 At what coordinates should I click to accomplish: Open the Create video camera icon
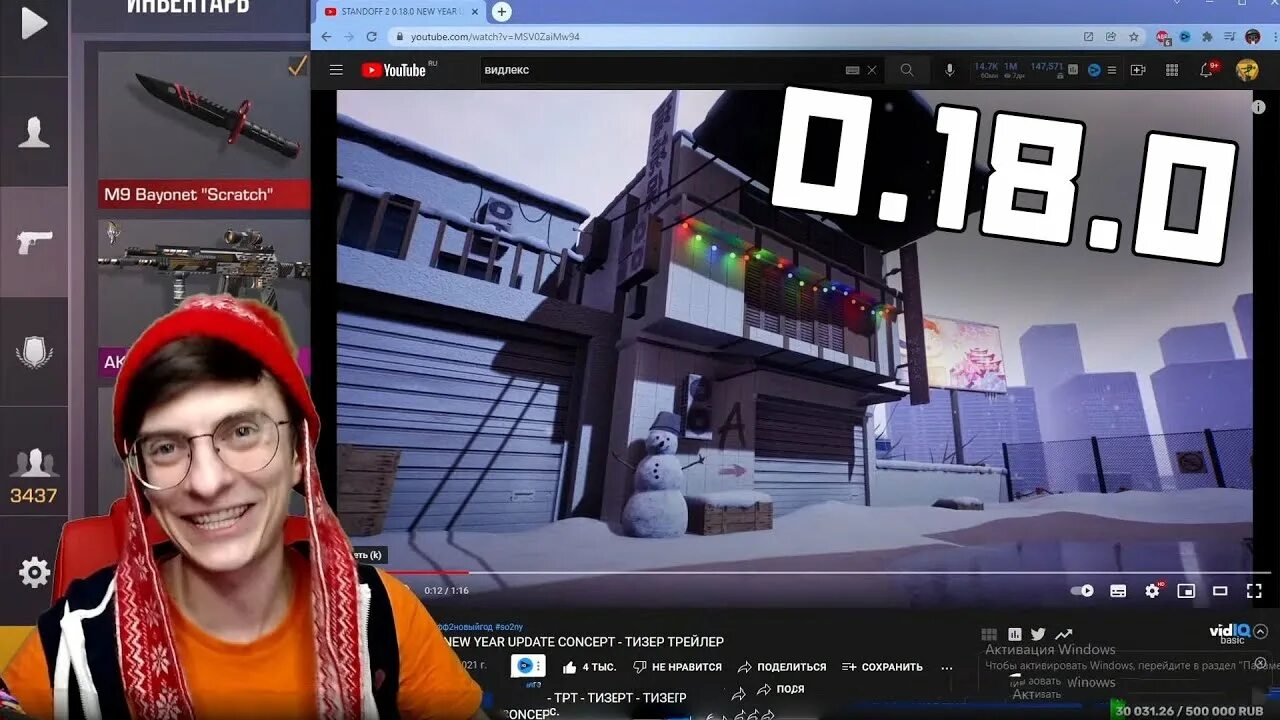1138,70
